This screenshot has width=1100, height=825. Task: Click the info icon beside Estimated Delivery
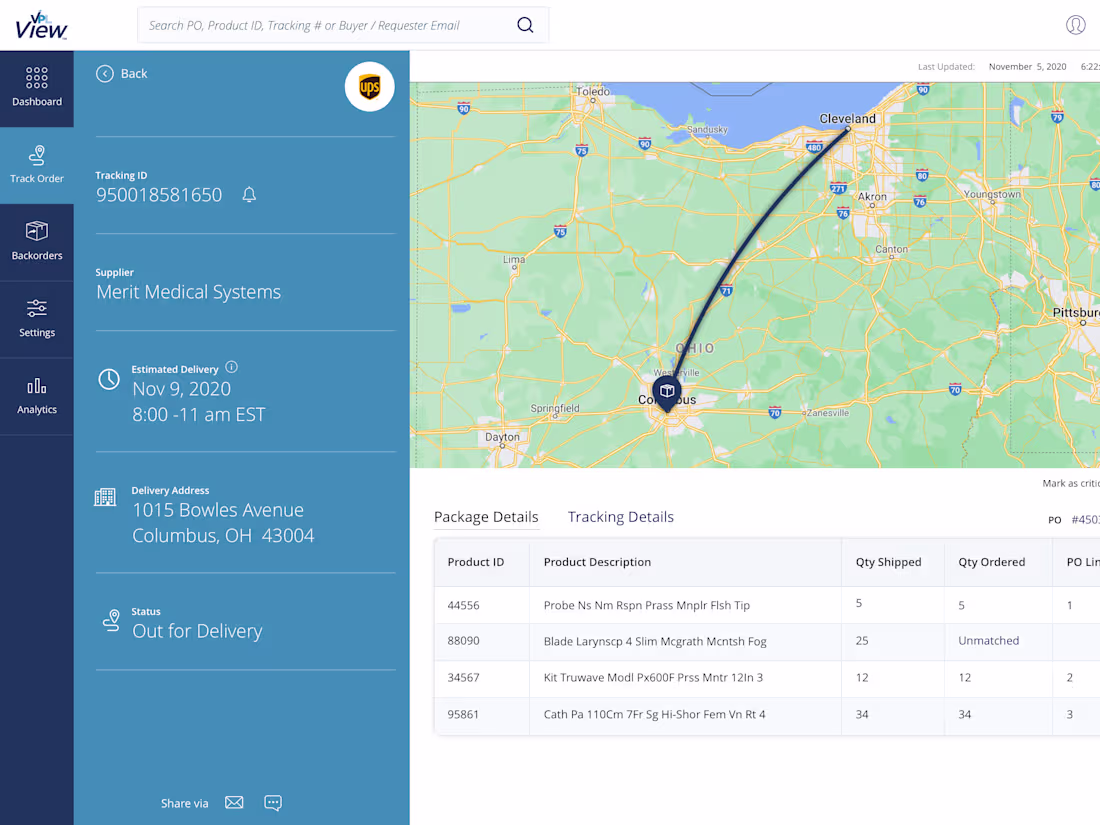(x=232, y=368)
